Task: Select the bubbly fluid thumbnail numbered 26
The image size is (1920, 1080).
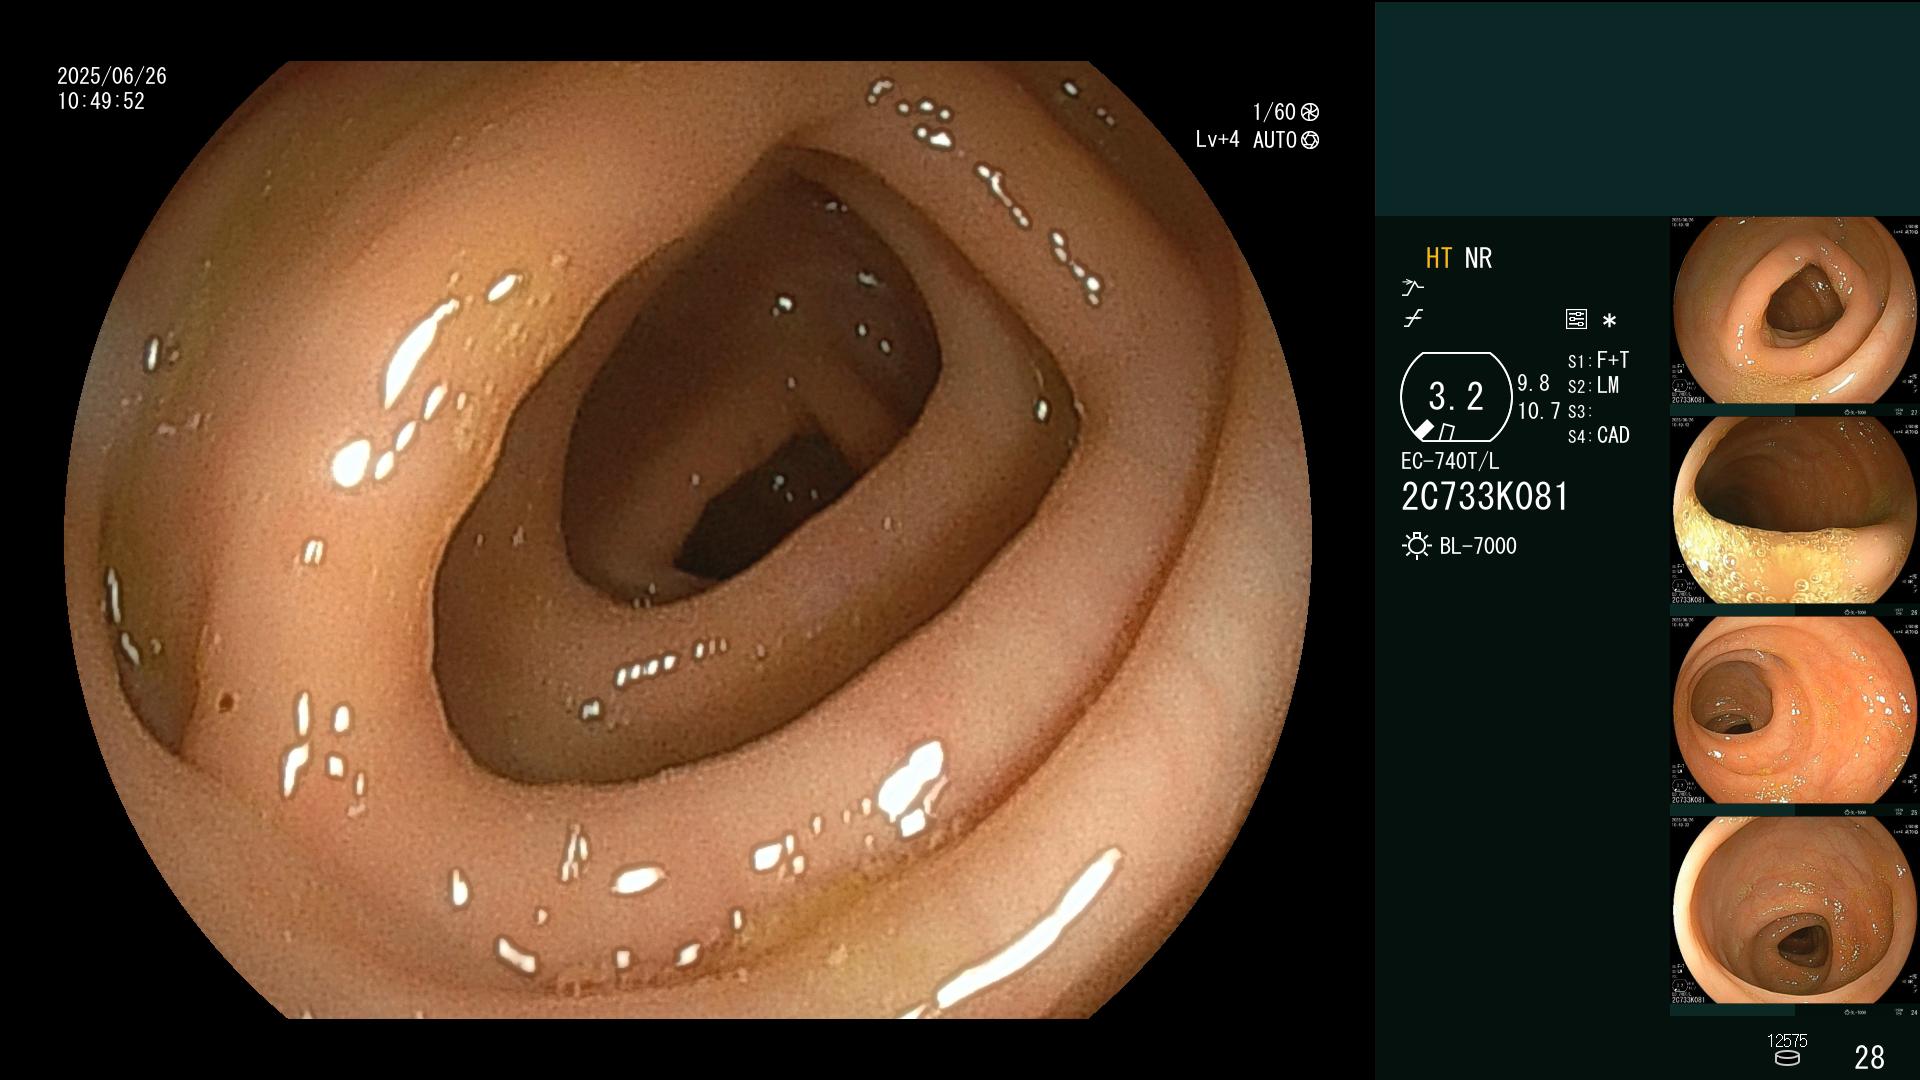Action: point(1795,516)
